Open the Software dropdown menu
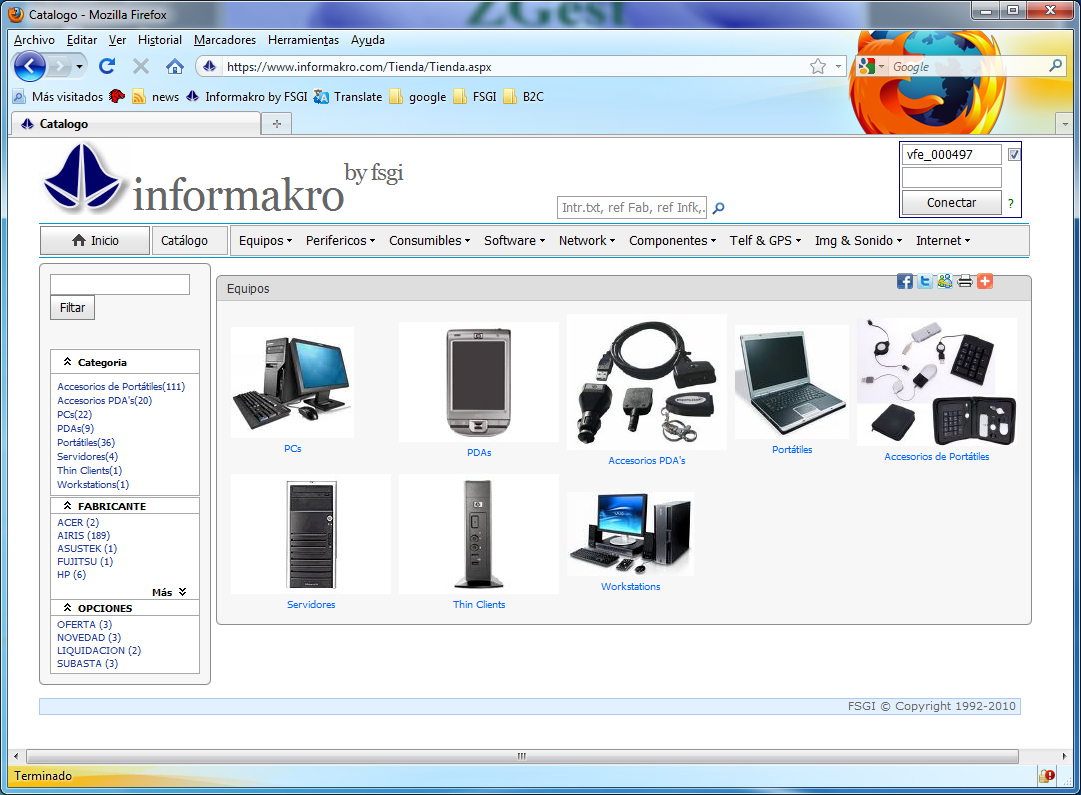This screenshot has height=795, width=1081. 514,241
